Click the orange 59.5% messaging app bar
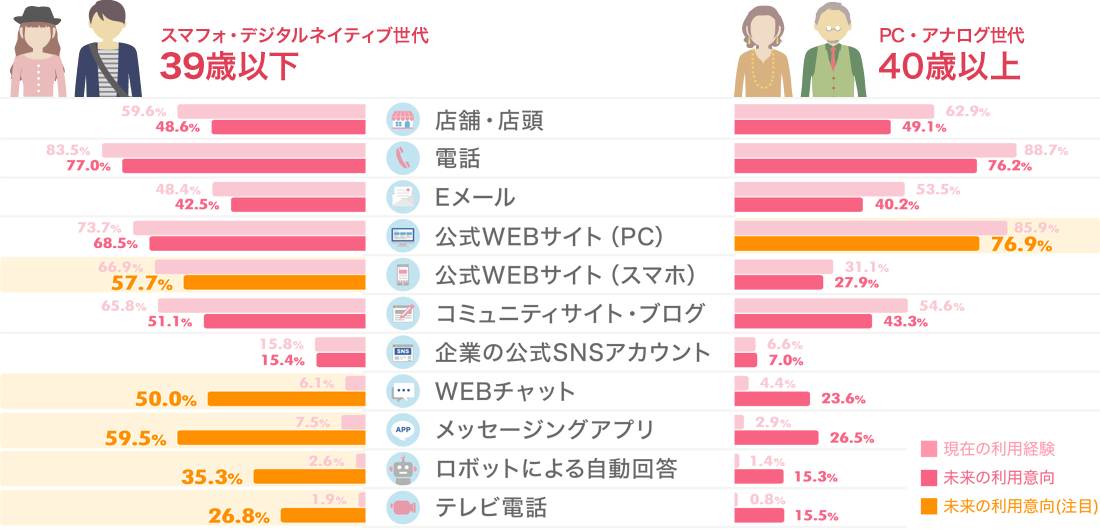Image resolution: width=1100 pixels, height=529 pixels. pyautogui.click(x=271, y=438)
